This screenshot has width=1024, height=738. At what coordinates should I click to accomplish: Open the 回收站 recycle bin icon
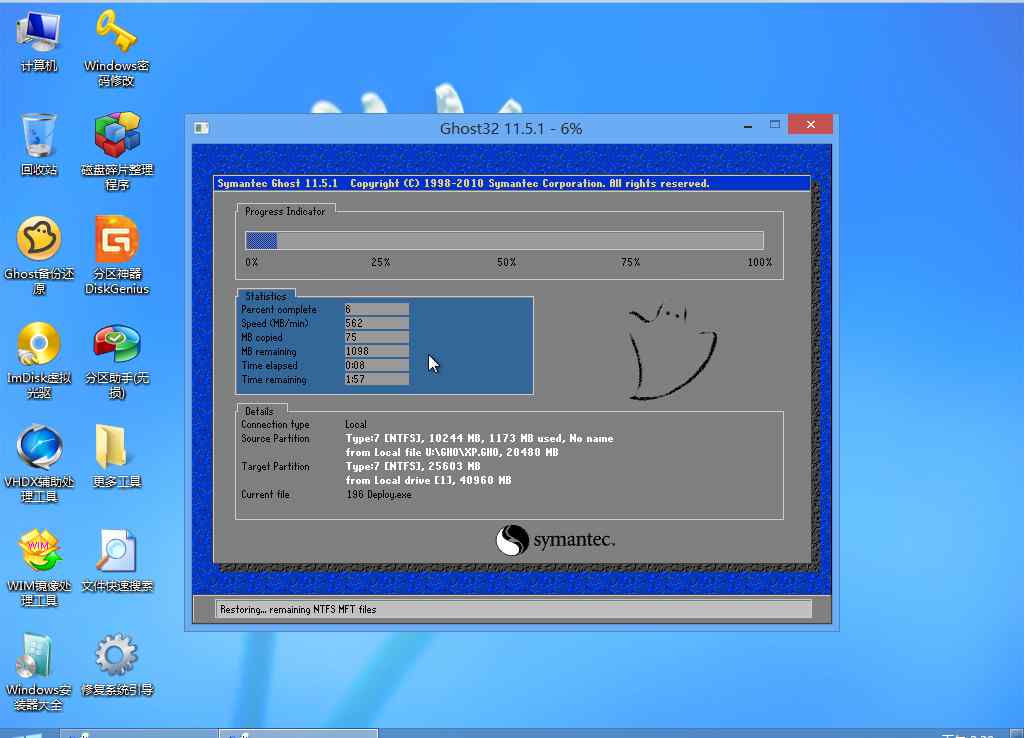pyautogui.click(x=39, y=144)
